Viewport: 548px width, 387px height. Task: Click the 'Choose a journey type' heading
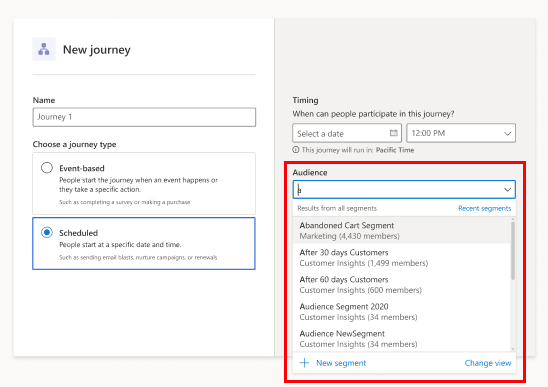click(x=74, y=144)
